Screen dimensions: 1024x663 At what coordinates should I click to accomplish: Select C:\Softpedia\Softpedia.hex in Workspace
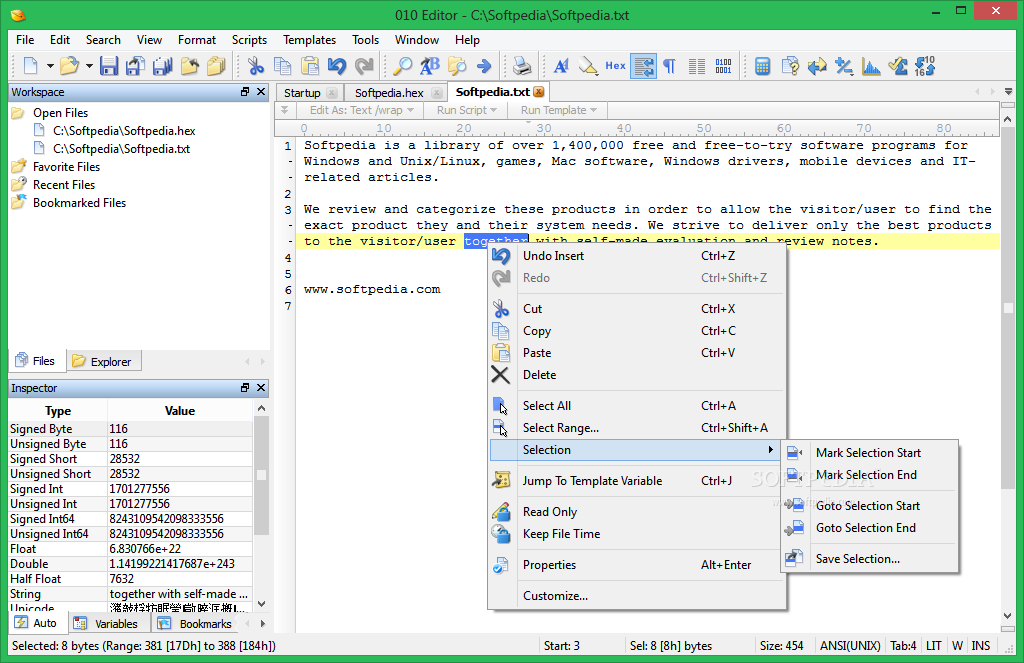tap(124, 131)
